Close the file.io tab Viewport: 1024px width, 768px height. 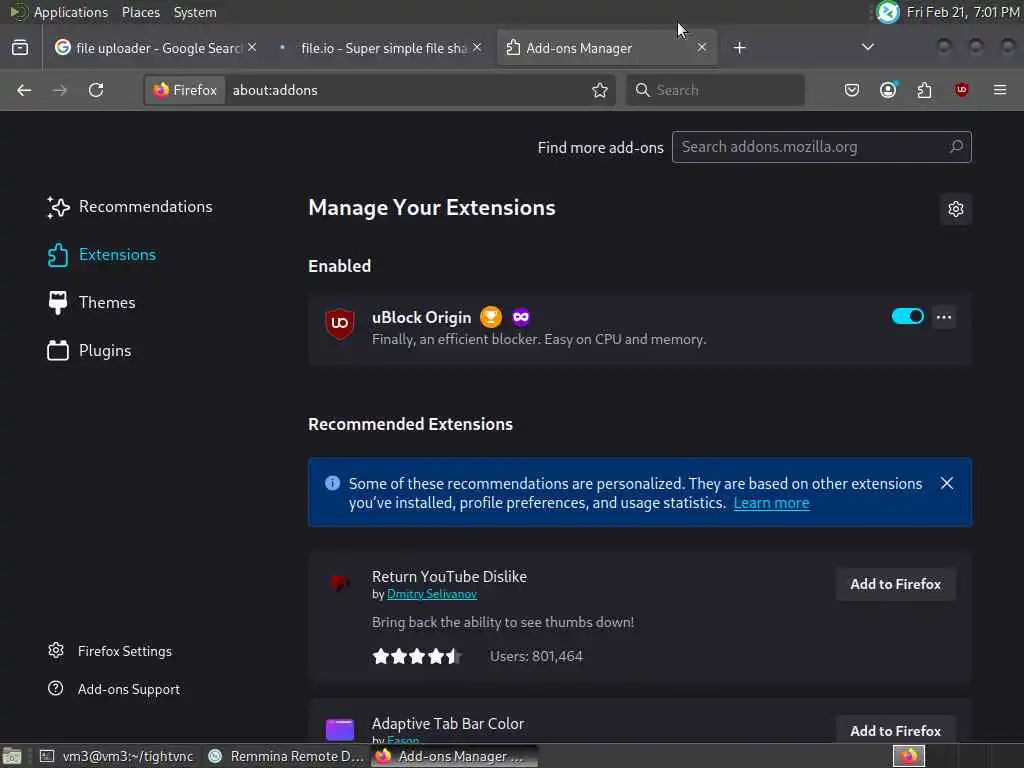tap(477, 48)
